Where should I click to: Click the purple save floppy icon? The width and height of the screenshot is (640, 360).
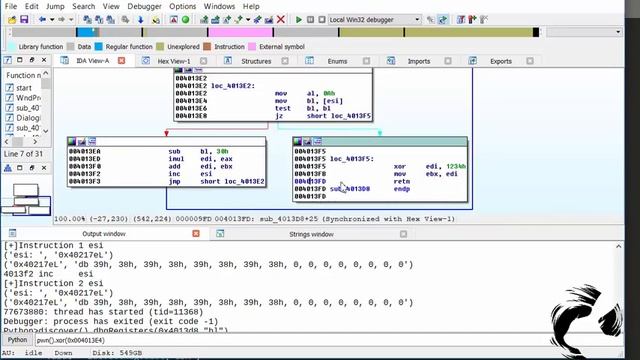24,19
